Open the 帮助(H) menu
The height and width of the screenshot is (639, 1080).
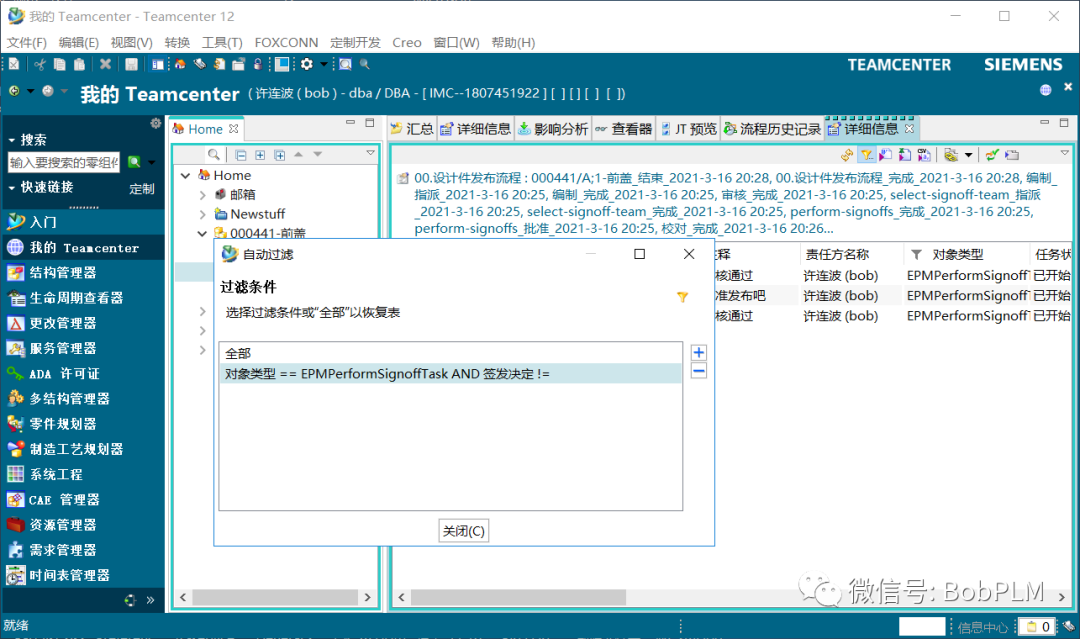tap(513, 43)
